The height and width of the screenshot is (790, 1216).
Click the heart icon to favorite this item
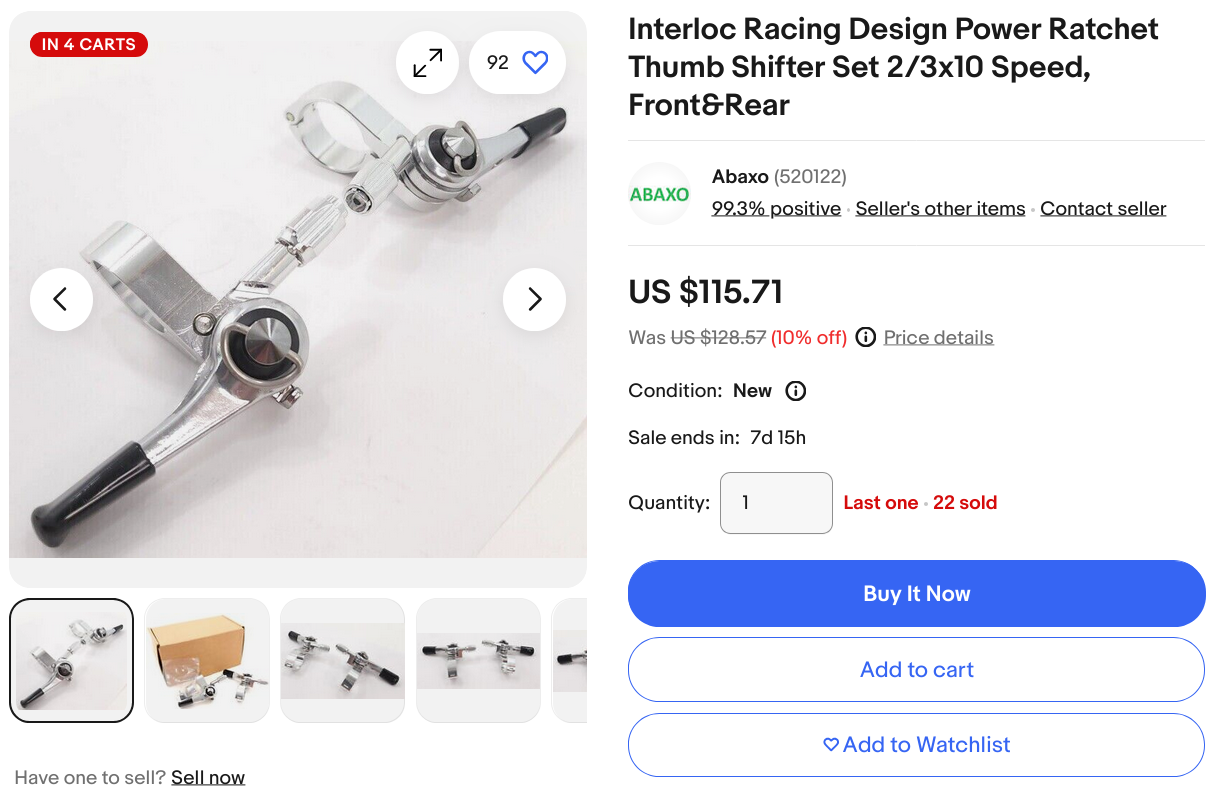(535, 63)
